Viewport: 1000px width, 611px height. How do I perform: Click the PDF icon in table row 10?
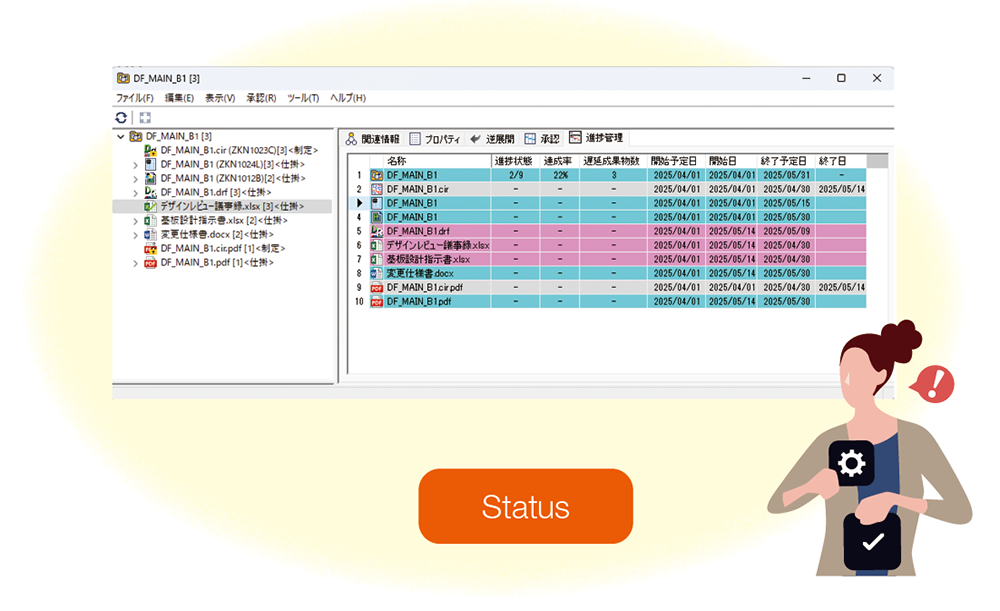pos(377,301)
